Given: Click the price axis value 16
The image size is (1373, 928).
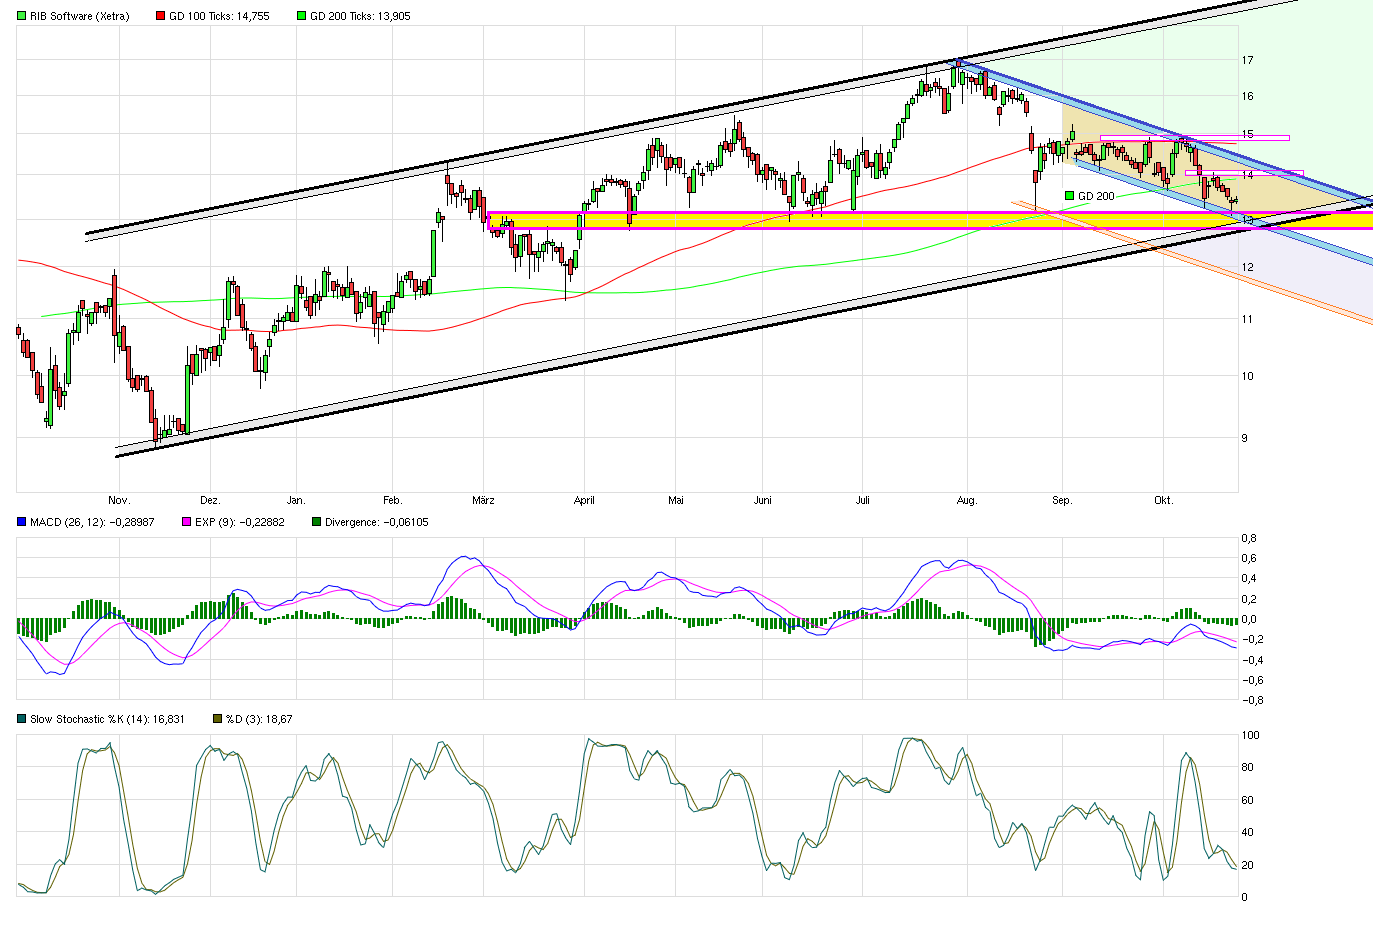Looking at the screenshot, I should 1248,96.
